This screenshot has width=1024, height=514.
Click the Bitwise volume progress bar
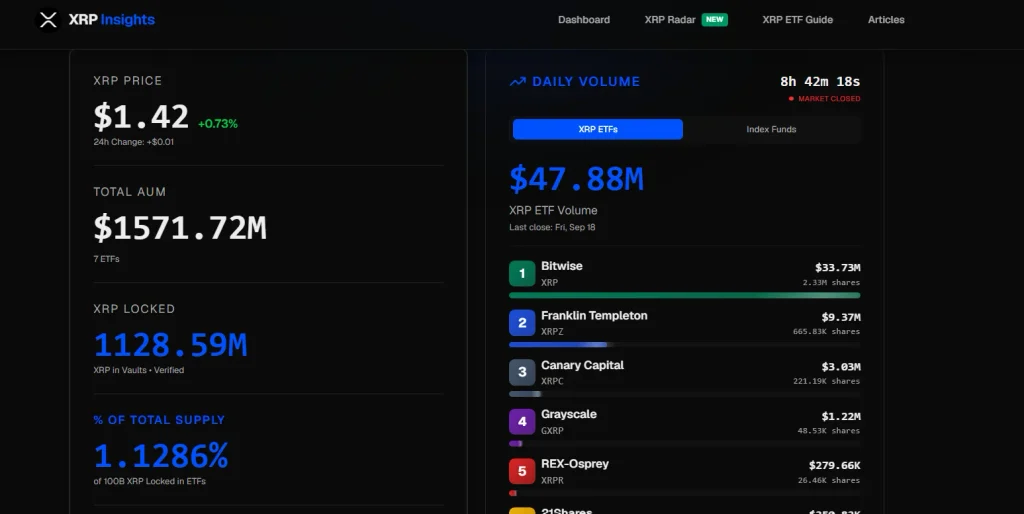pos(684,295)
